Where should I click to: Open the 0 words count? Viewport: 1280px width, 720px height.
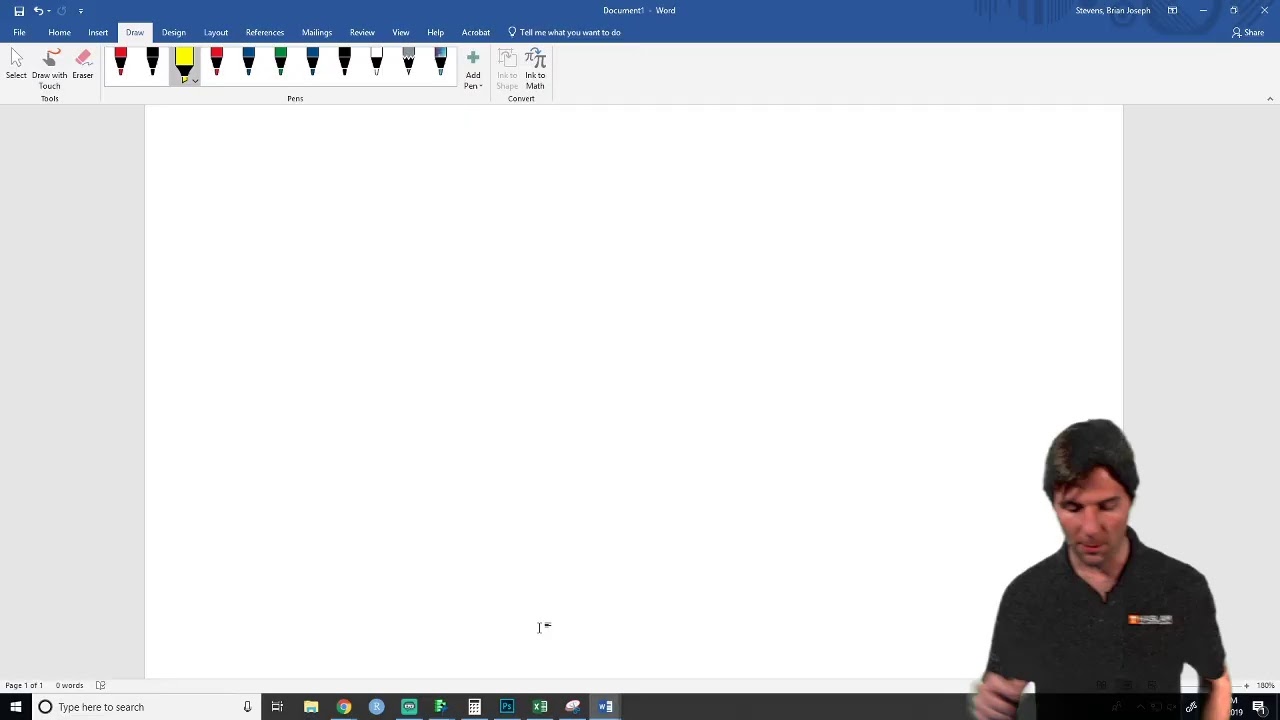(70, 686)
